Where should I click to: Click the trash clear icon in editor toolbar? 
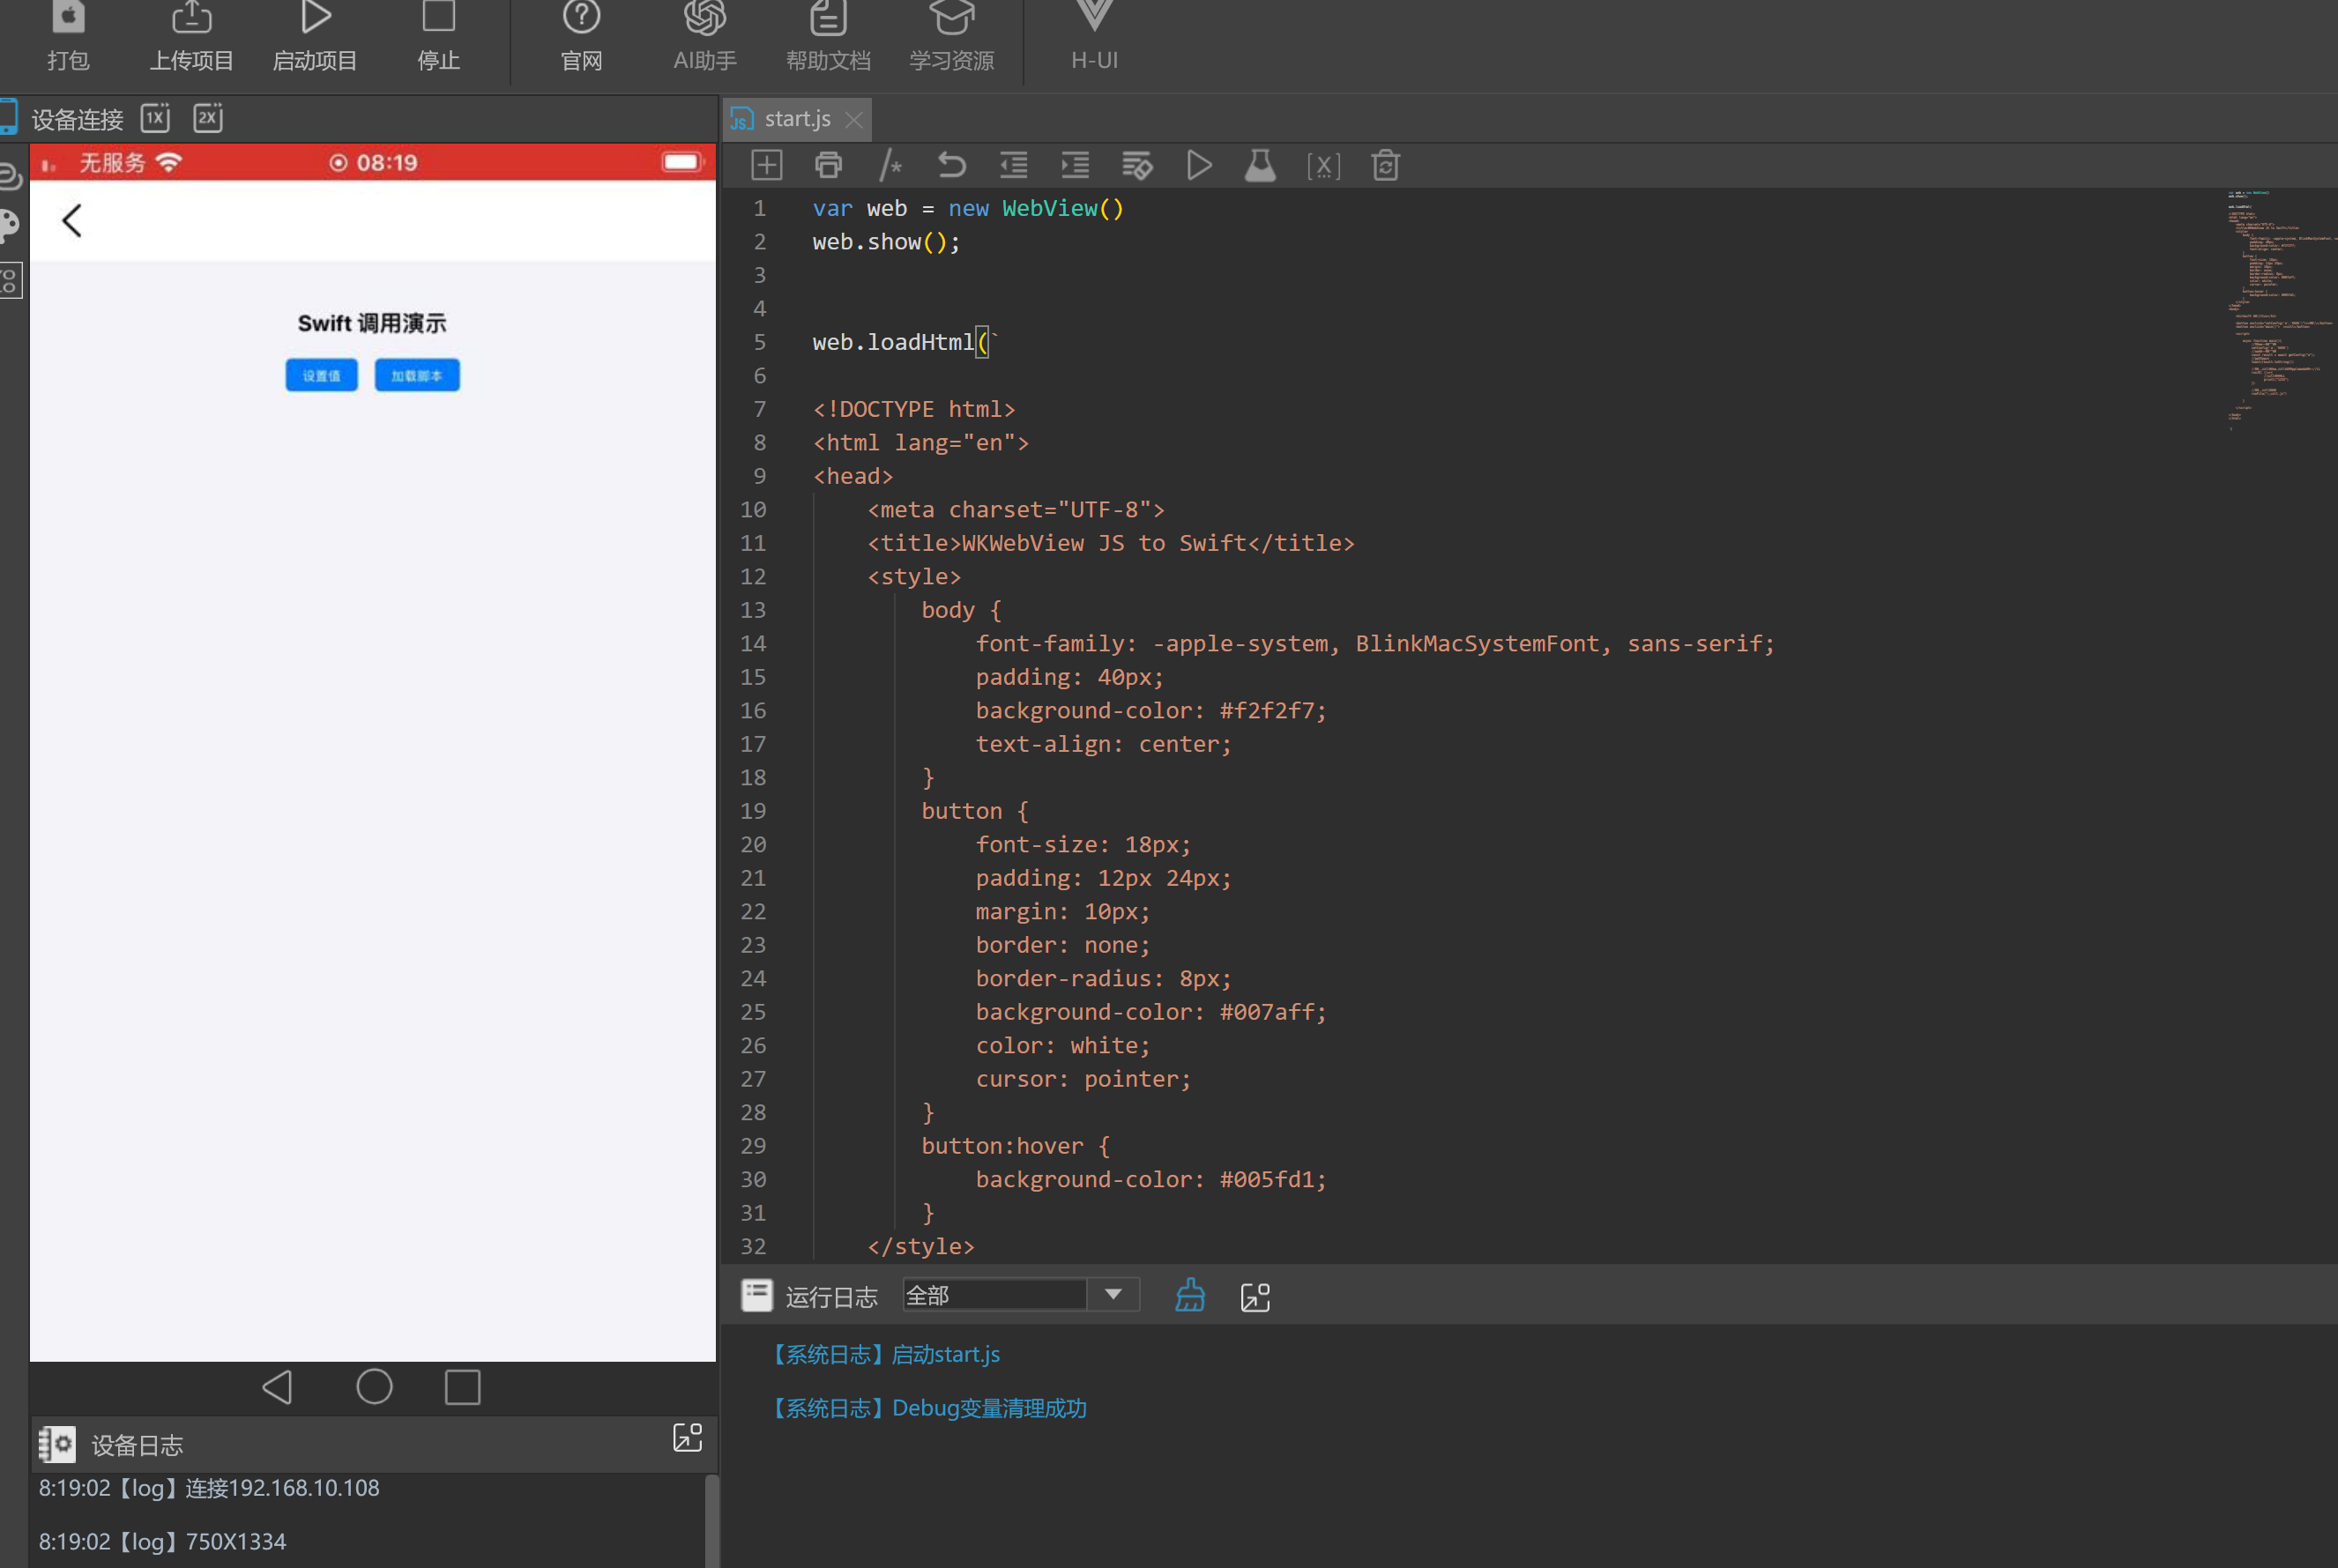(x=1385, y=165)
